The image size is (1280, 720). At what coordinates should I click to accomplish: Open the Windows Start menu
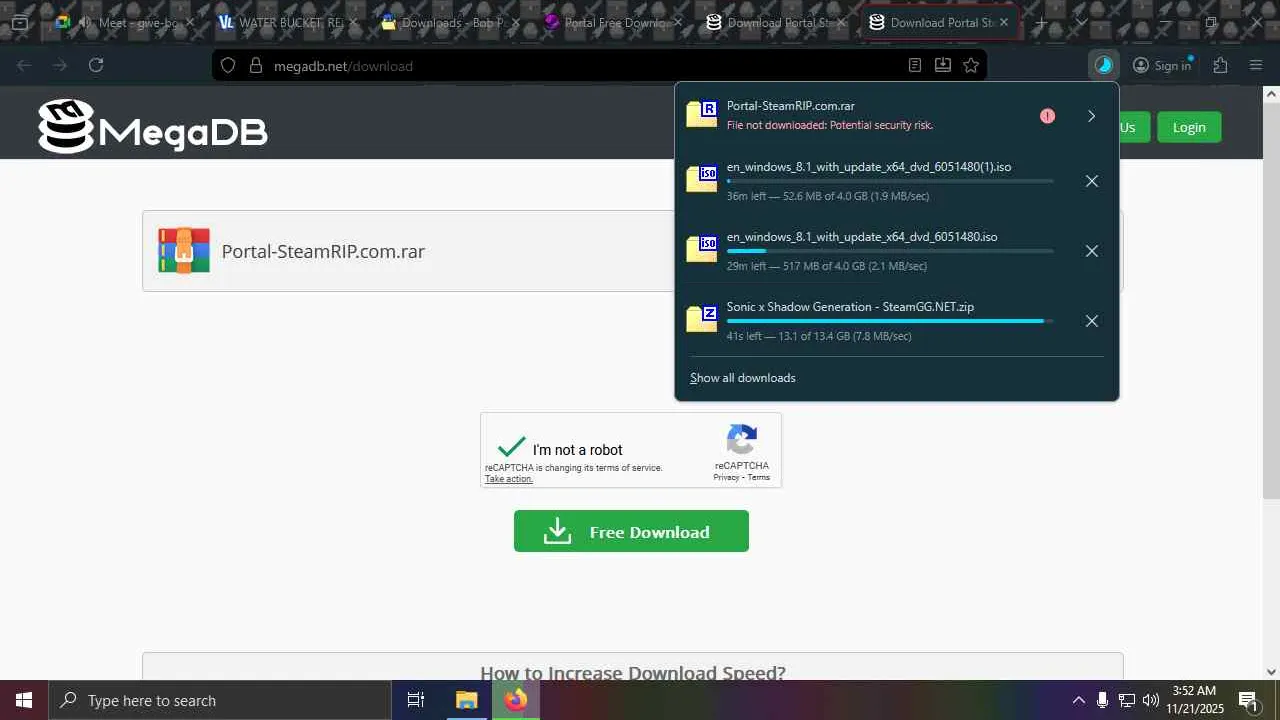[24, 700]
